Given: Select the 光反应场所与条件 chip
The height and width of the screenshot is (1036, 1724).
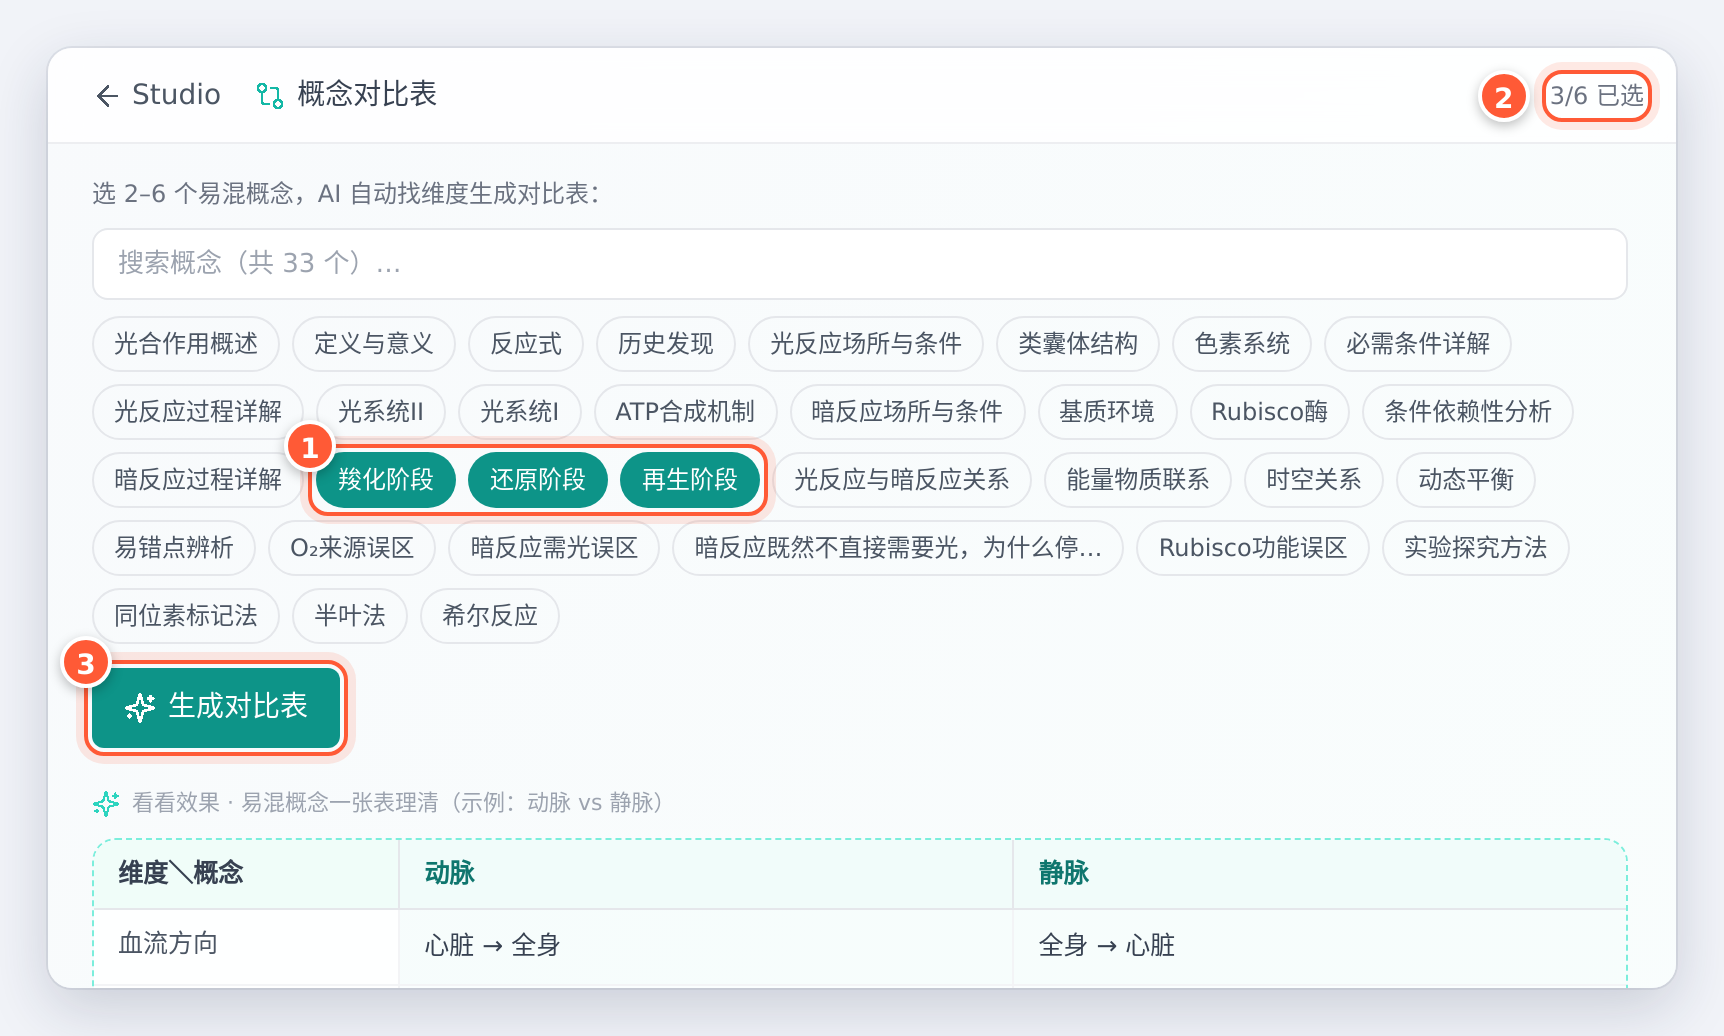Looking at the screenshot, I should 866,344.
